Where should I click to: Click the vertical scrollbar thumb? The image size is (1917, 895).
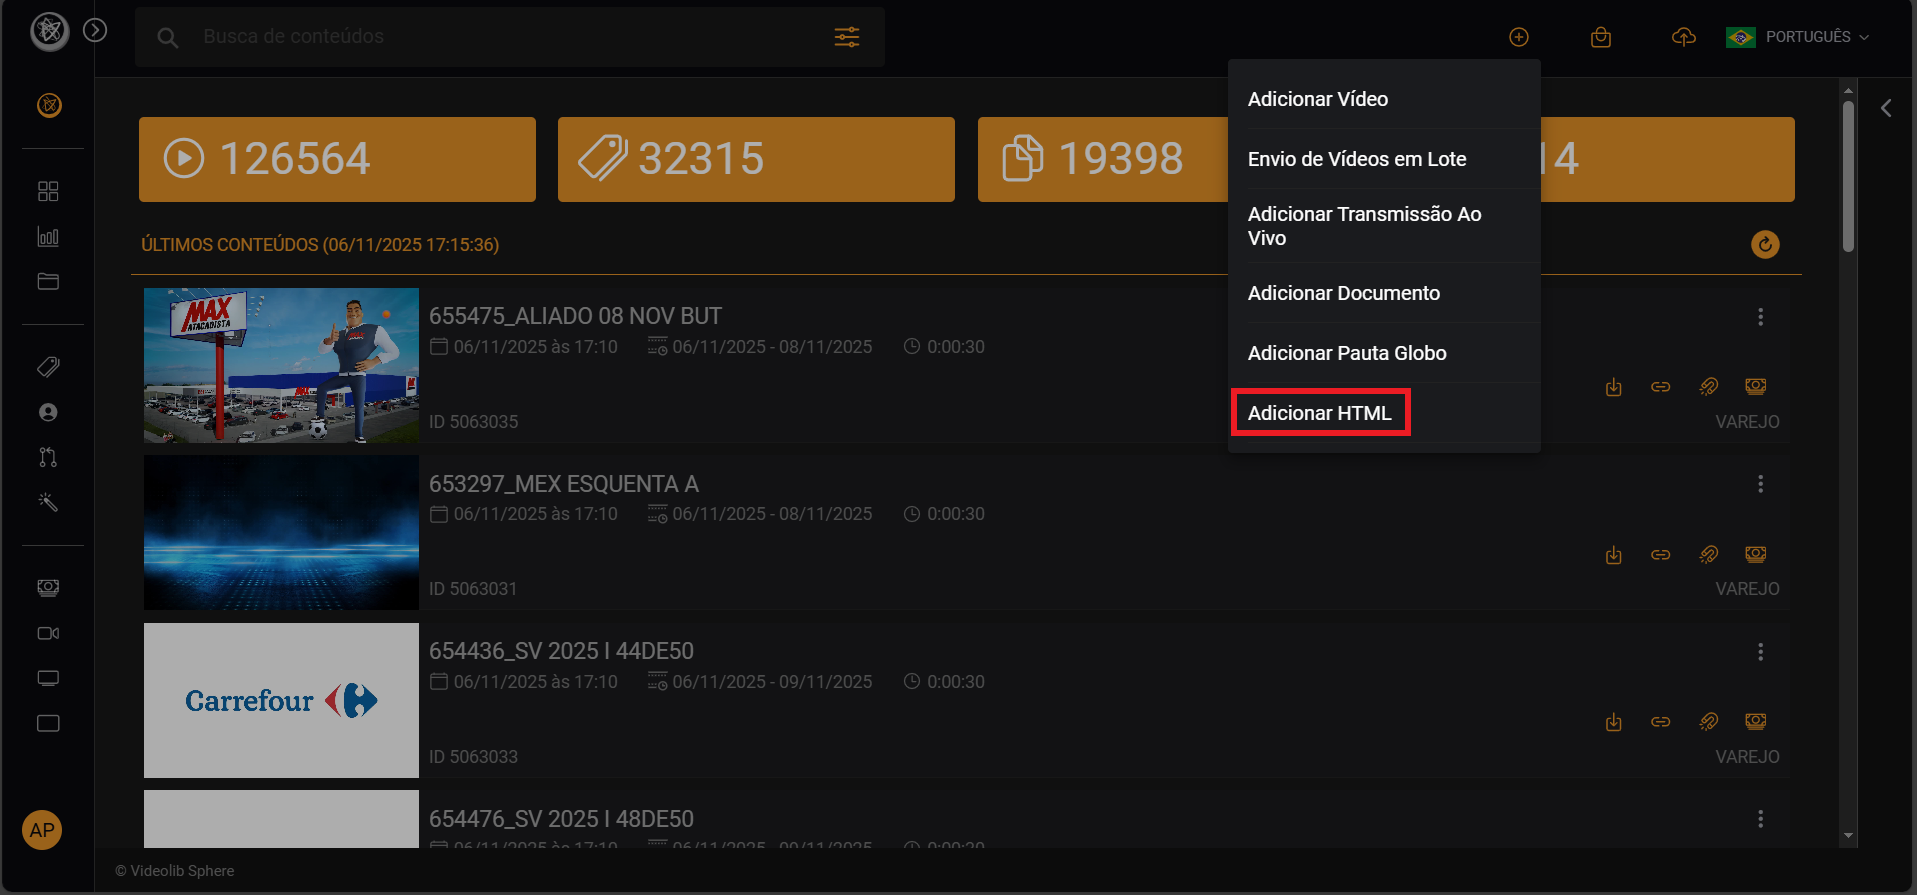(x=1848, y=176)
